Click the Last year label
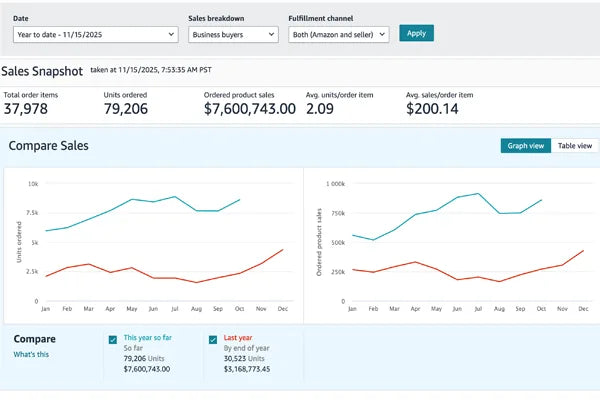 [x=238, y=338]
